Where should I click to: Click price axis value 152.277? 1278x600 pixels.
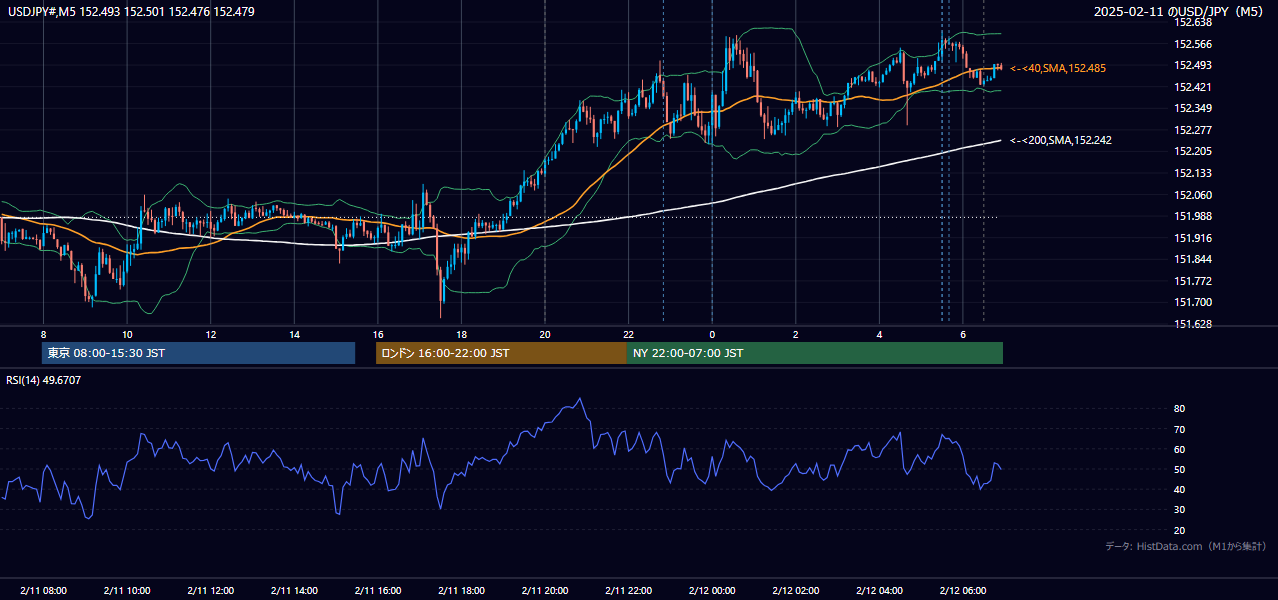pos(1192,130)
